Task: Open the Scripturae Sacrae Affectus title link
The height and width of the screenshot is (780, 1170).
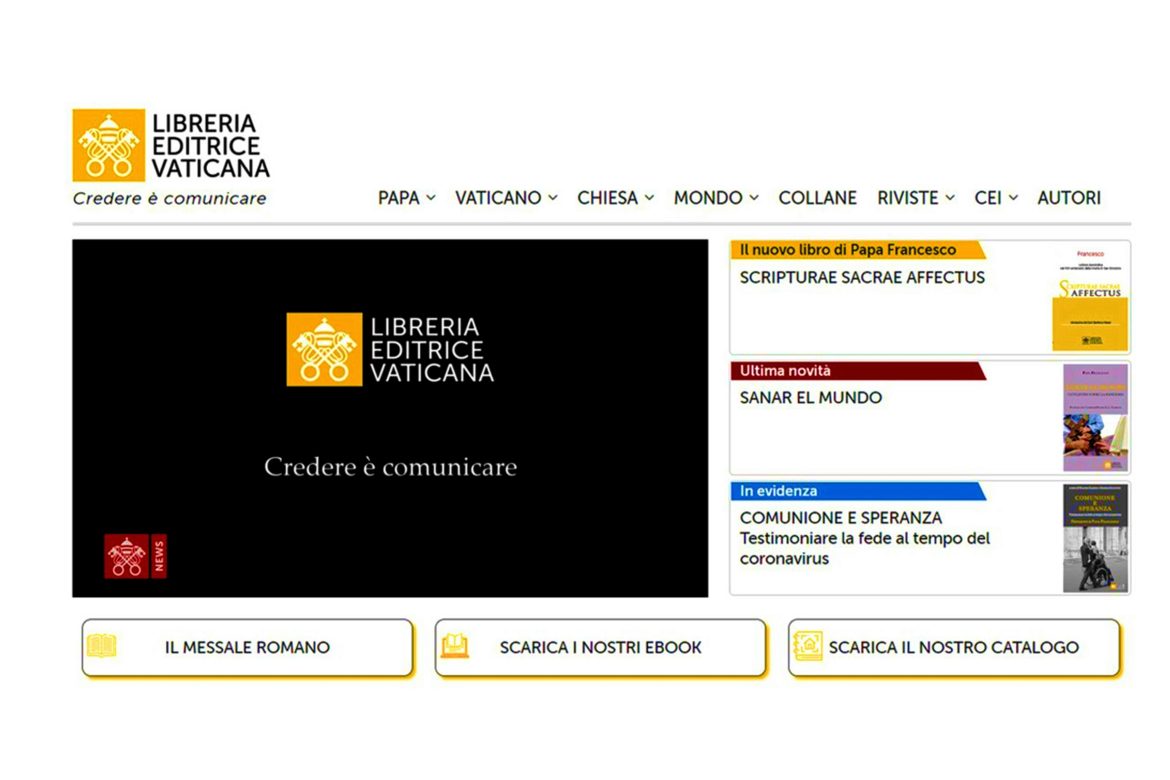Action: pyautogui.click(x=862, y=278)
